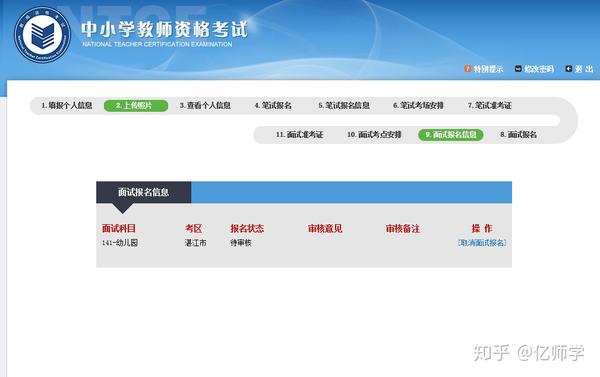Click the 报名状态 column header
The width and height of the screenshot is (600, 377).
coord(247,229)
